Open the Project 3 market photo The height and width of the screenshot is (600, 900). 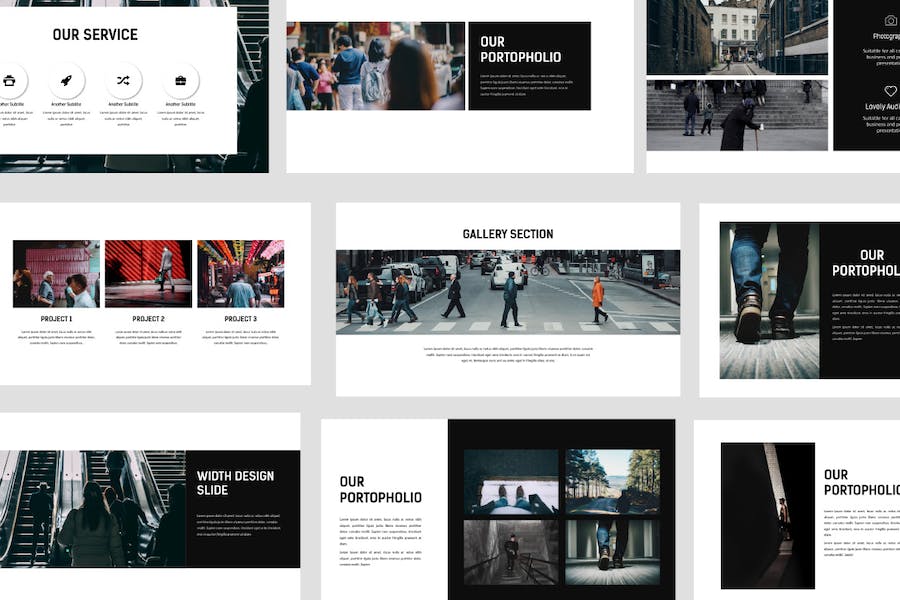[x=240, y=274]
